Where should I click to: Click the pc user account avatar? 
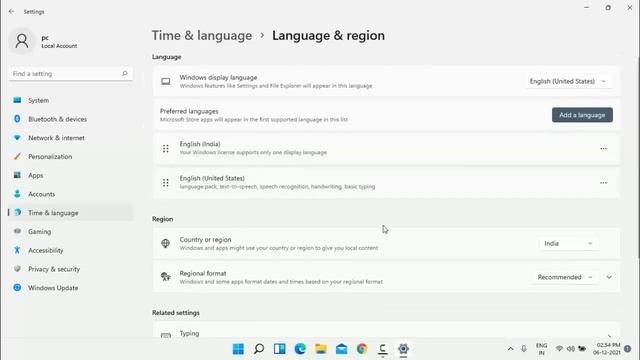tap(22, 41)
